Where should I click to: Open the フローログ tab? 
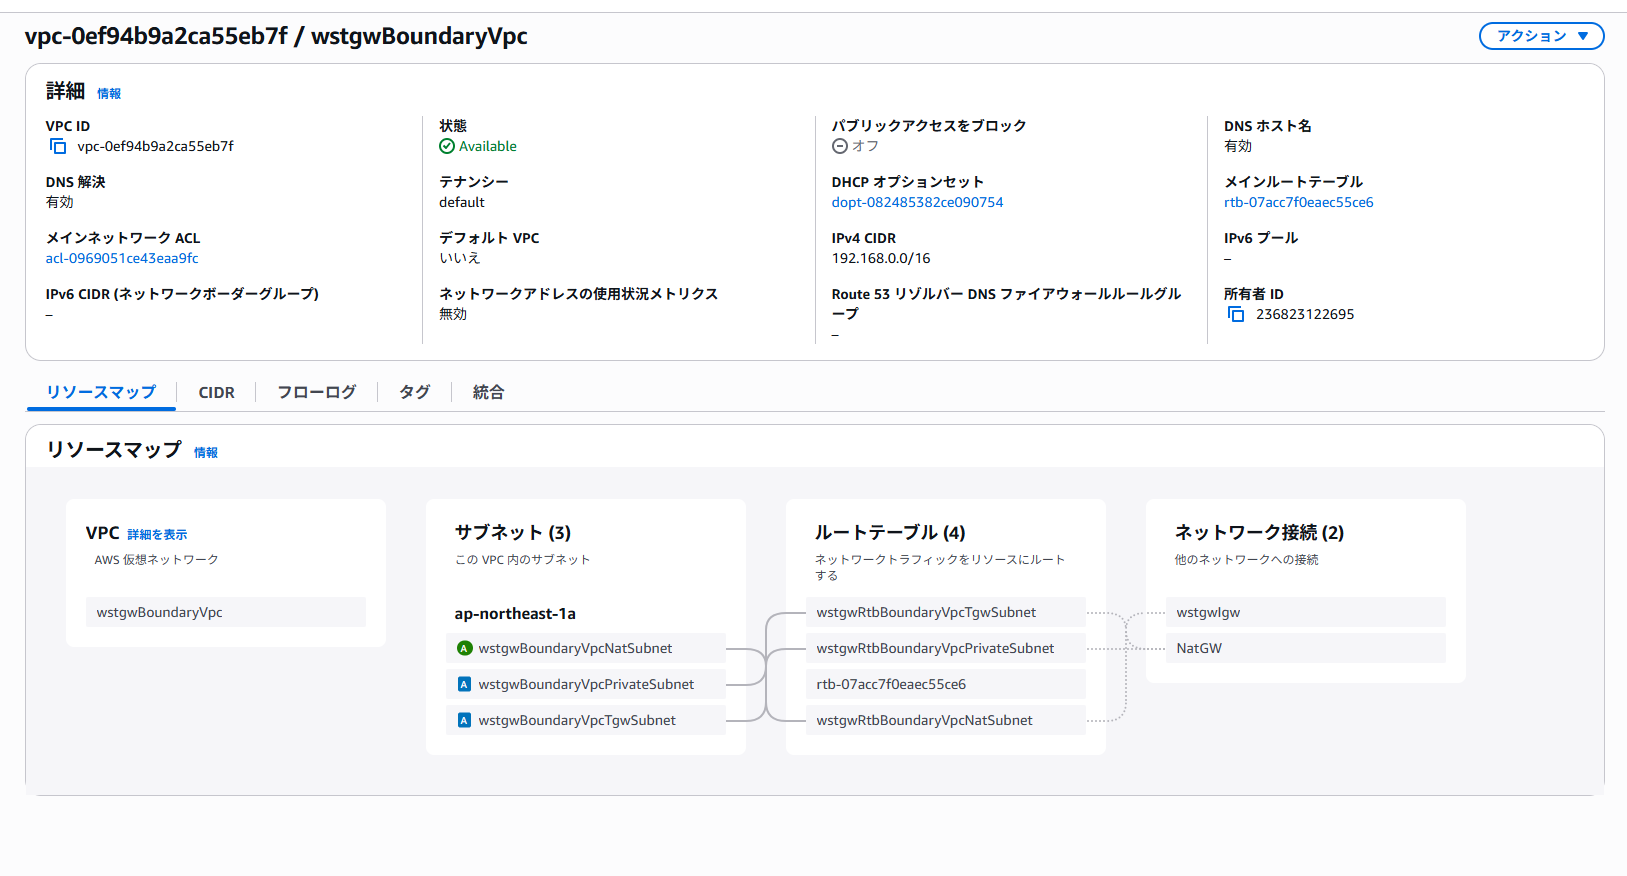click(x=316, y=392)
